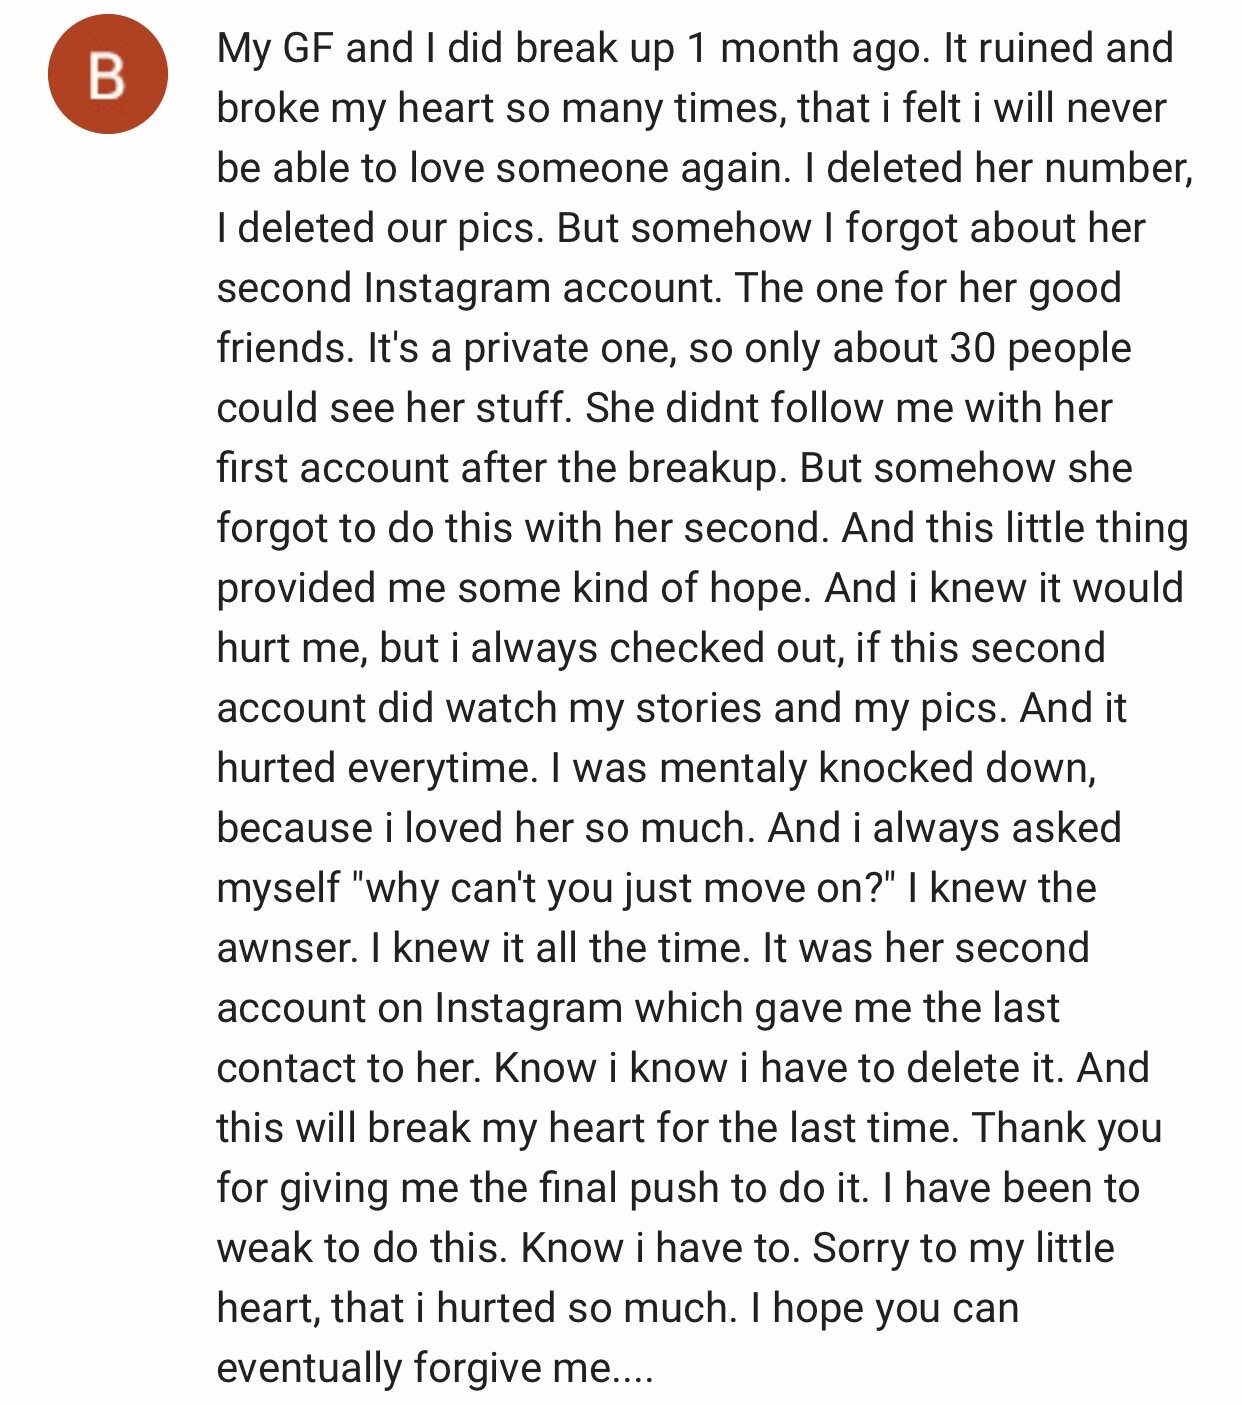Click the opening words "My GF"

pos(276,48)
